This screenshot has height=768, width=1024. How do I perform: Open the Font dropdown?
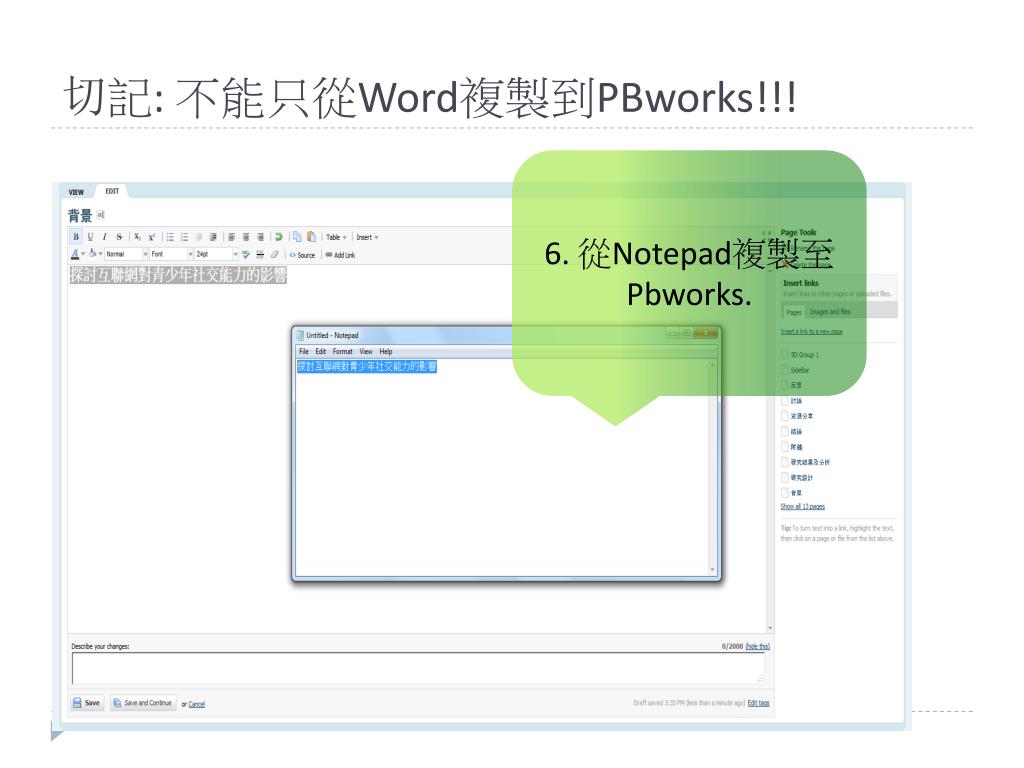[172, 254]
